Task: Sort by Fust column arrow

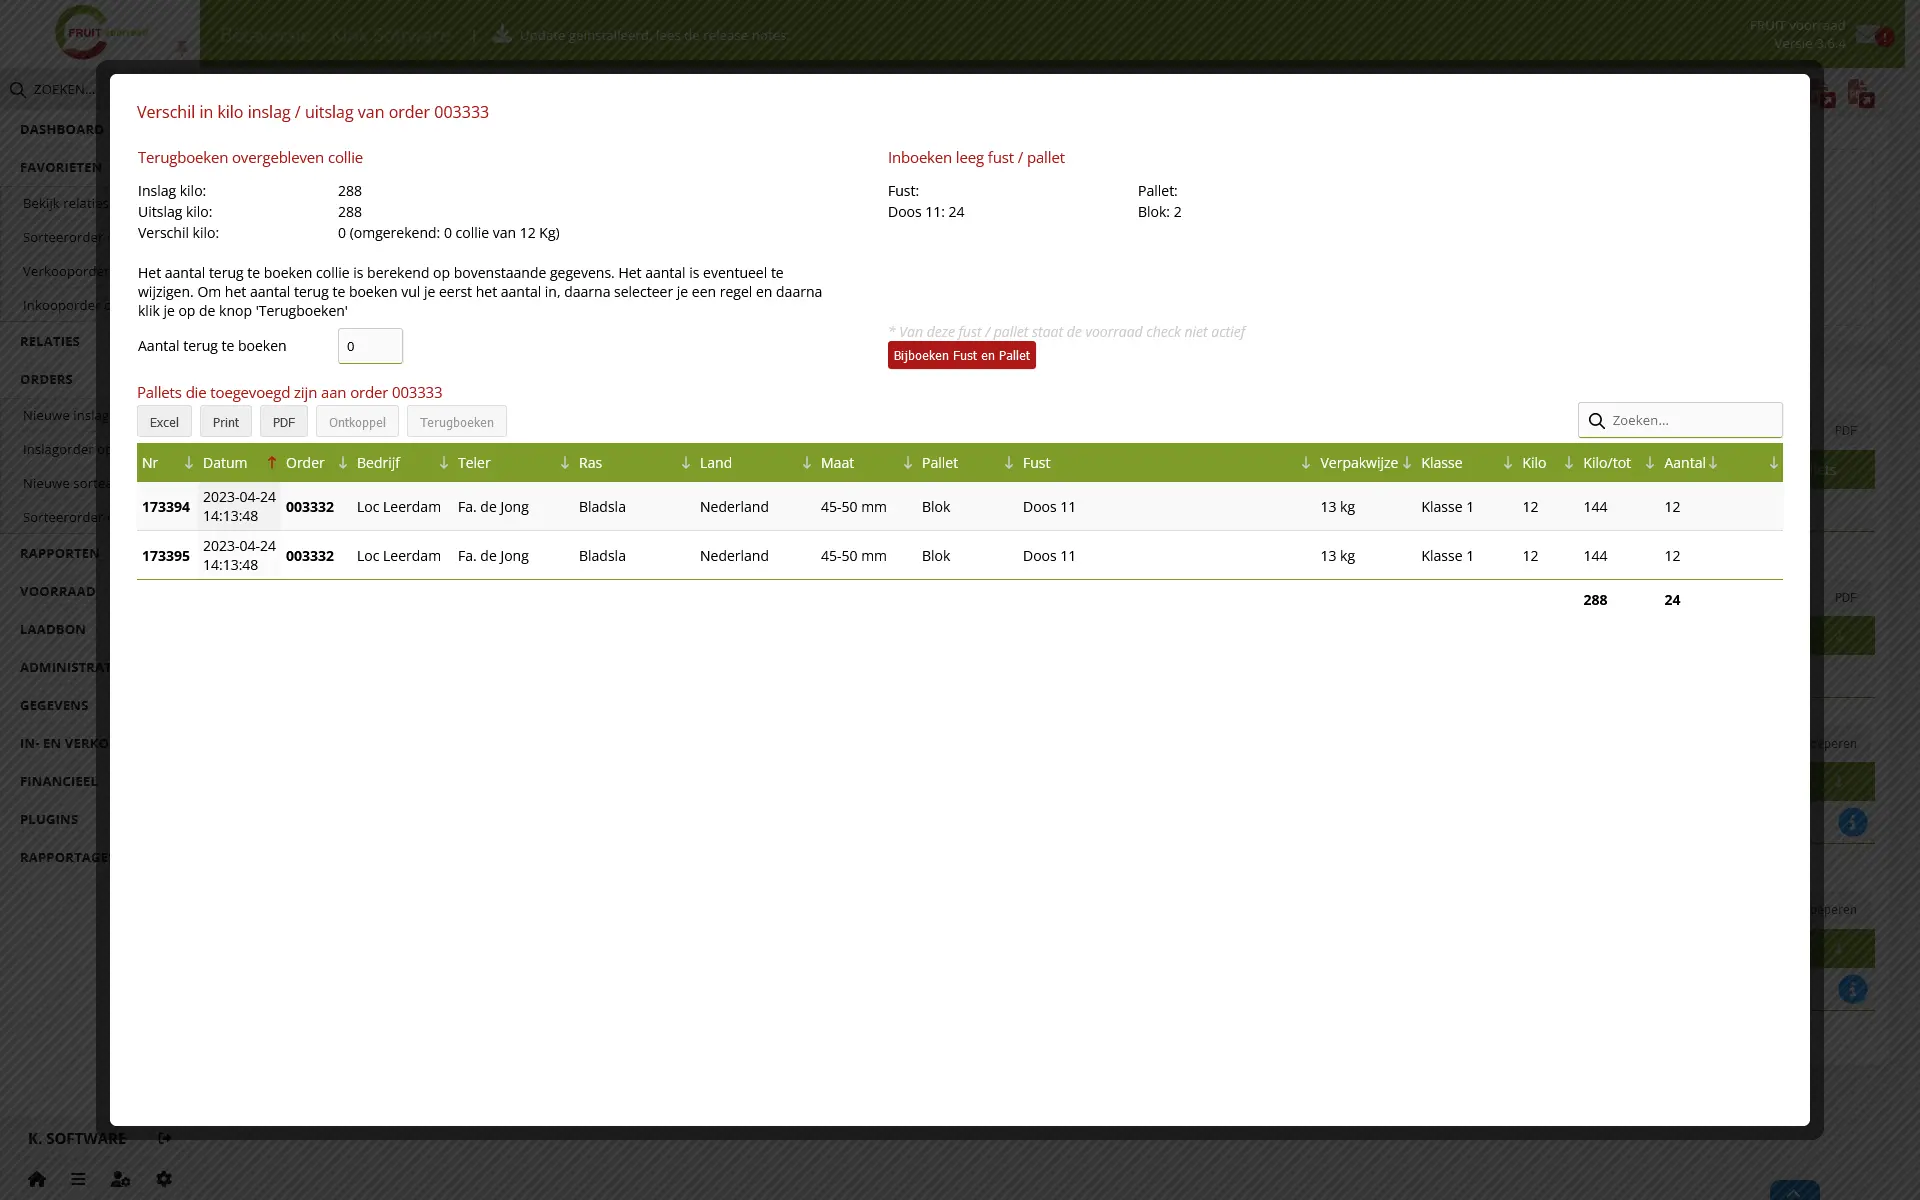Action: [1305, 463]
